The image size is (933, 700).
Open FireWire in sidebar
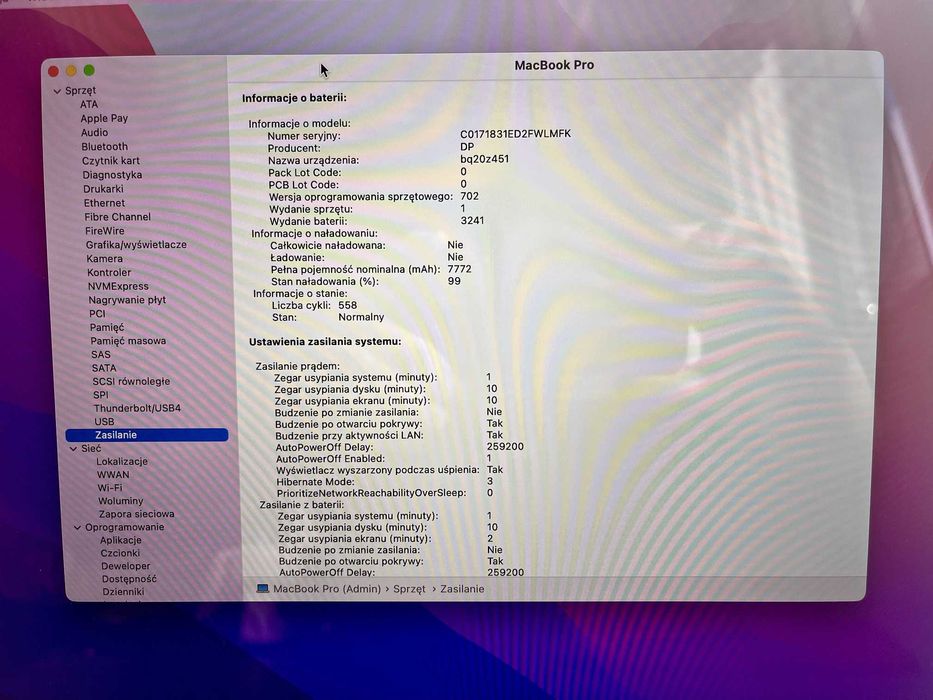coord(105,231)
